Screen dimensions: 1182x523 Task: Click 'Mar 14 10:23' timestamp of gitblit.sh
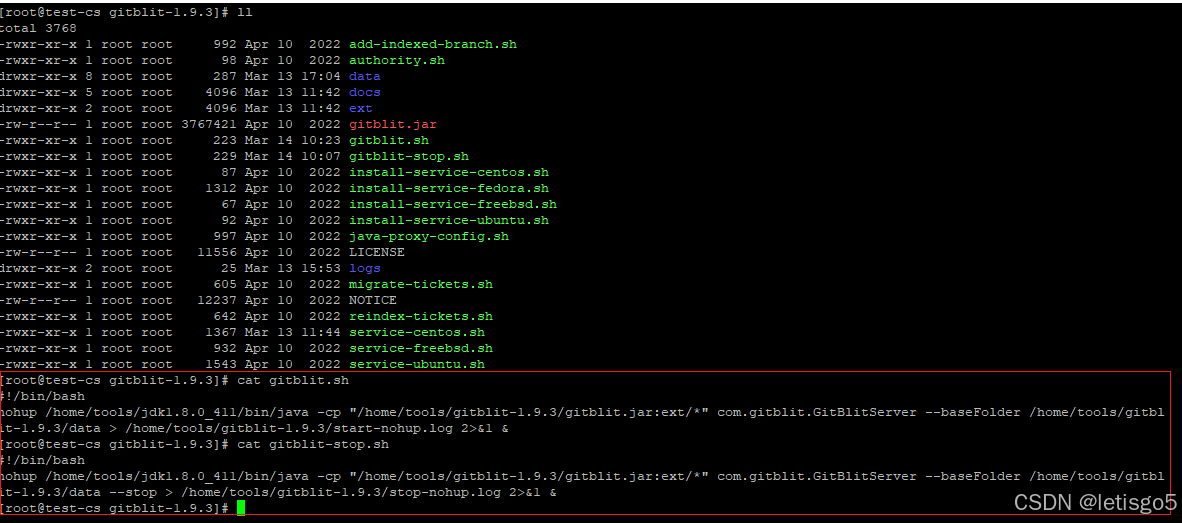coord(292,140)
